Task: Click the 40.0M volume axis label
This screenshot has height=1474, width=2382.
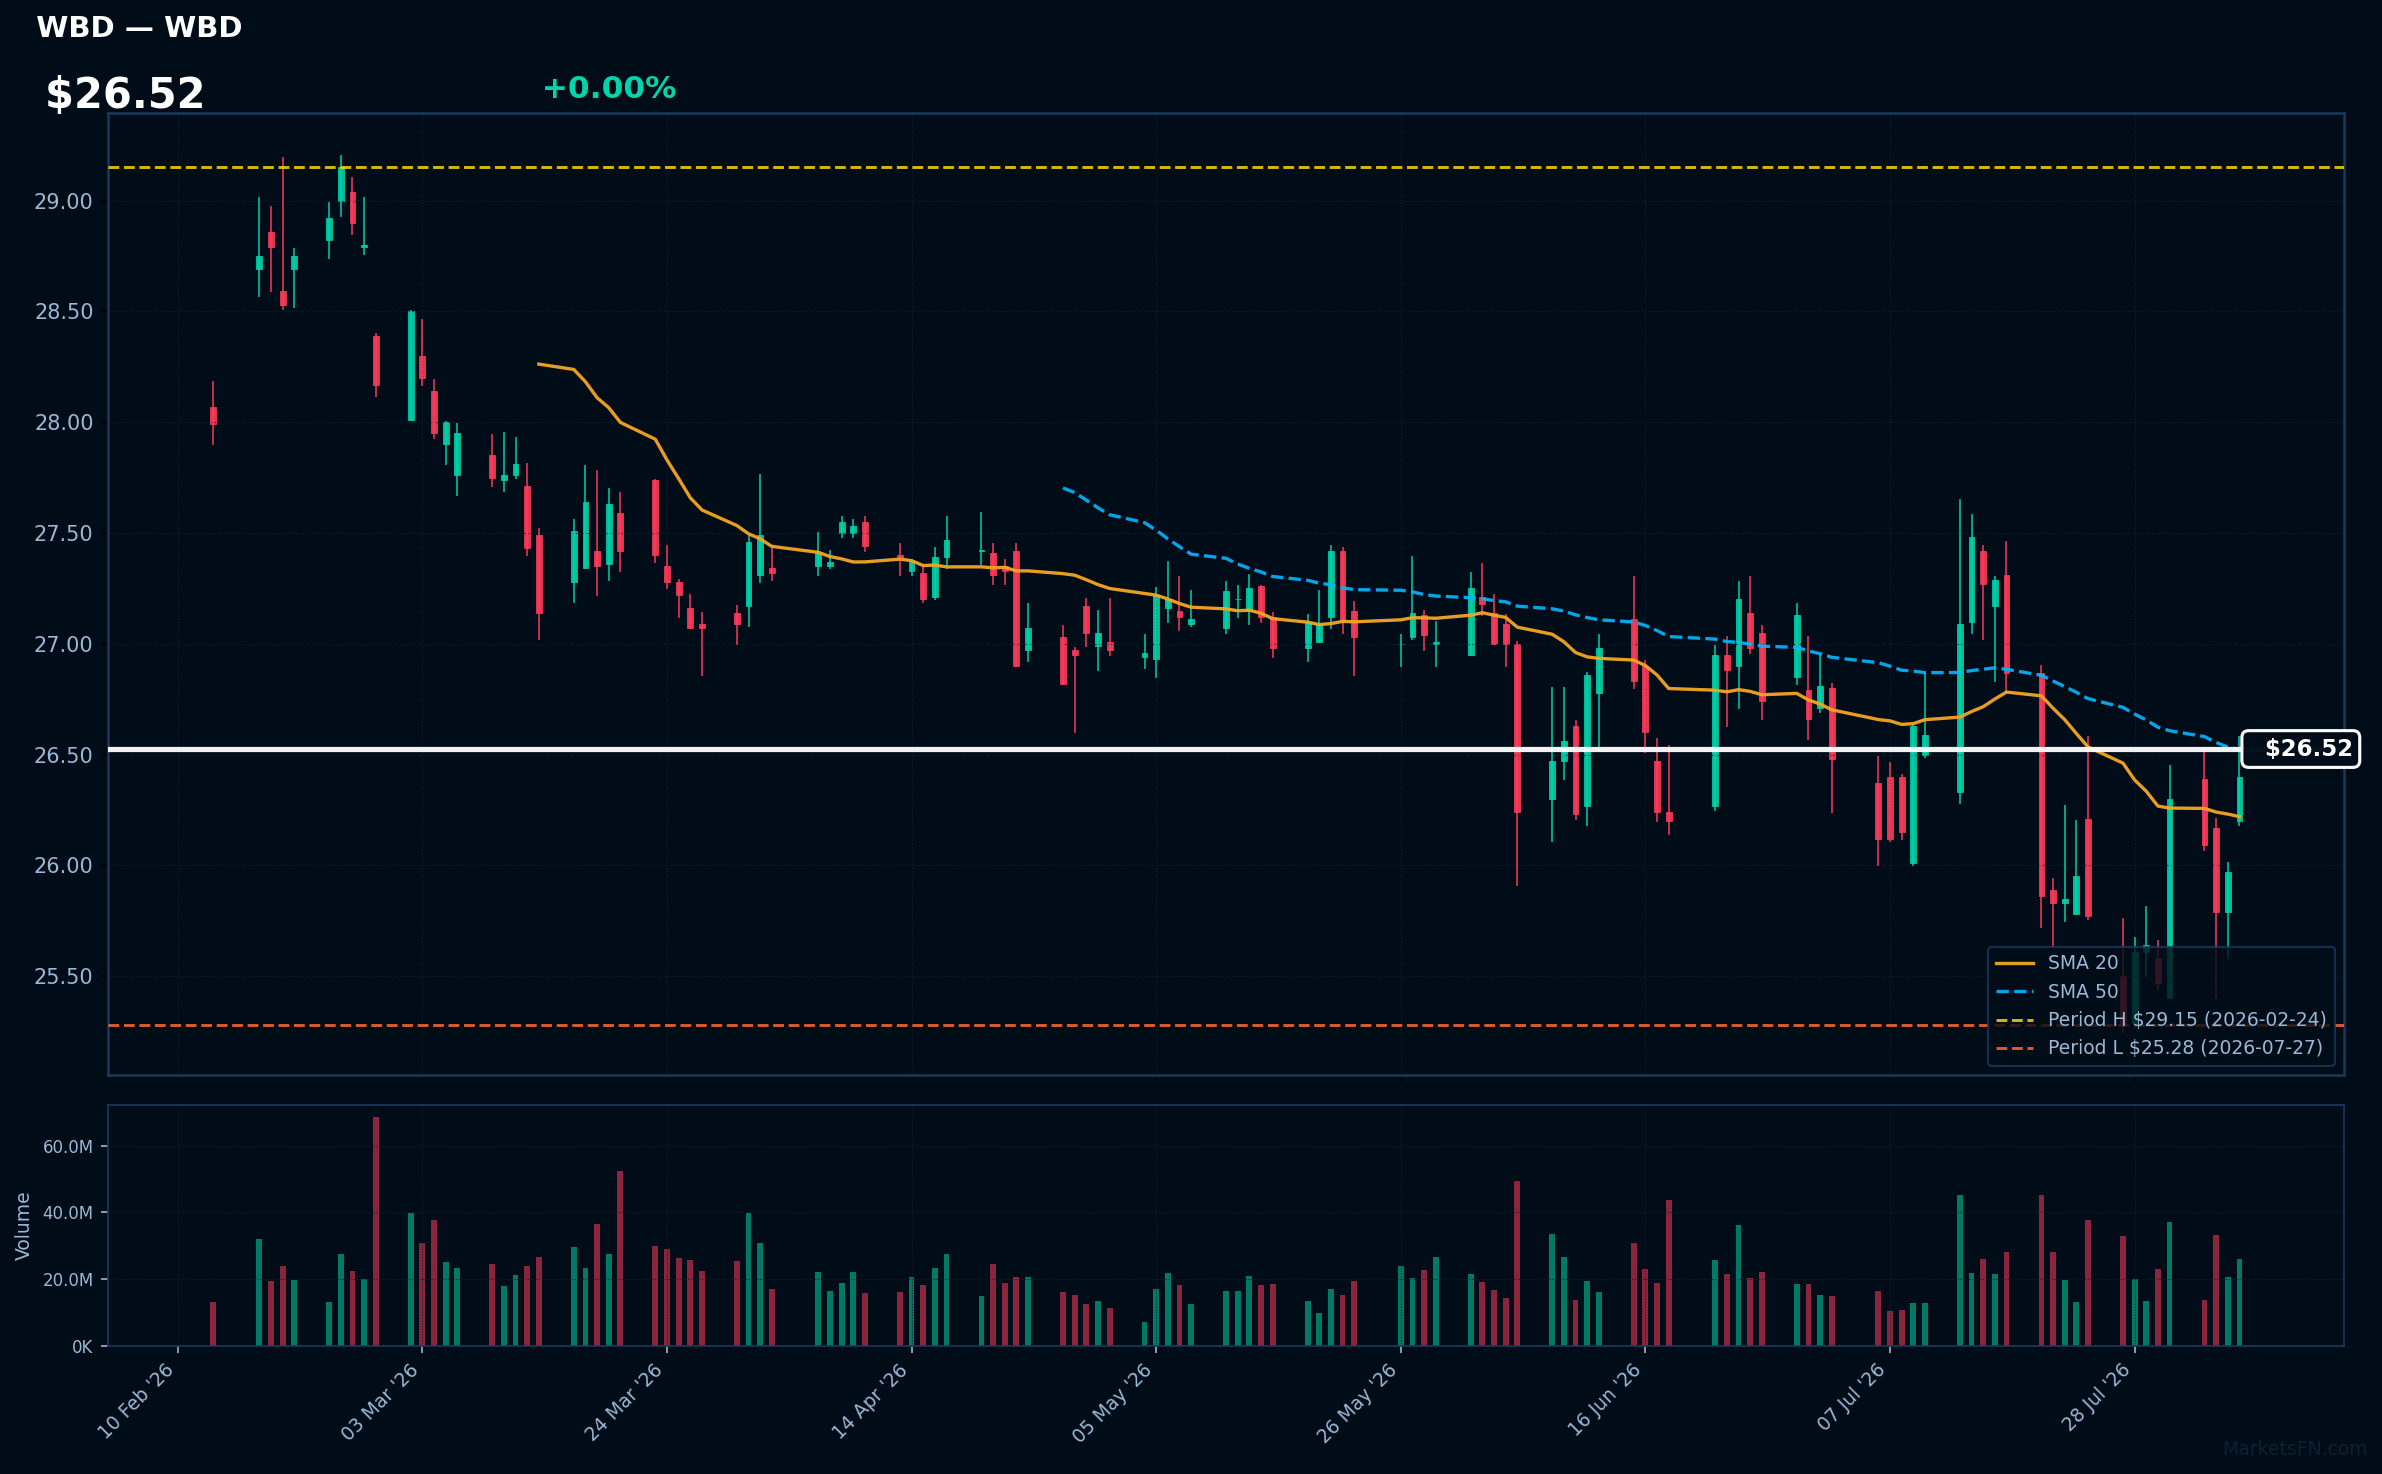Action: point(67,1213)
